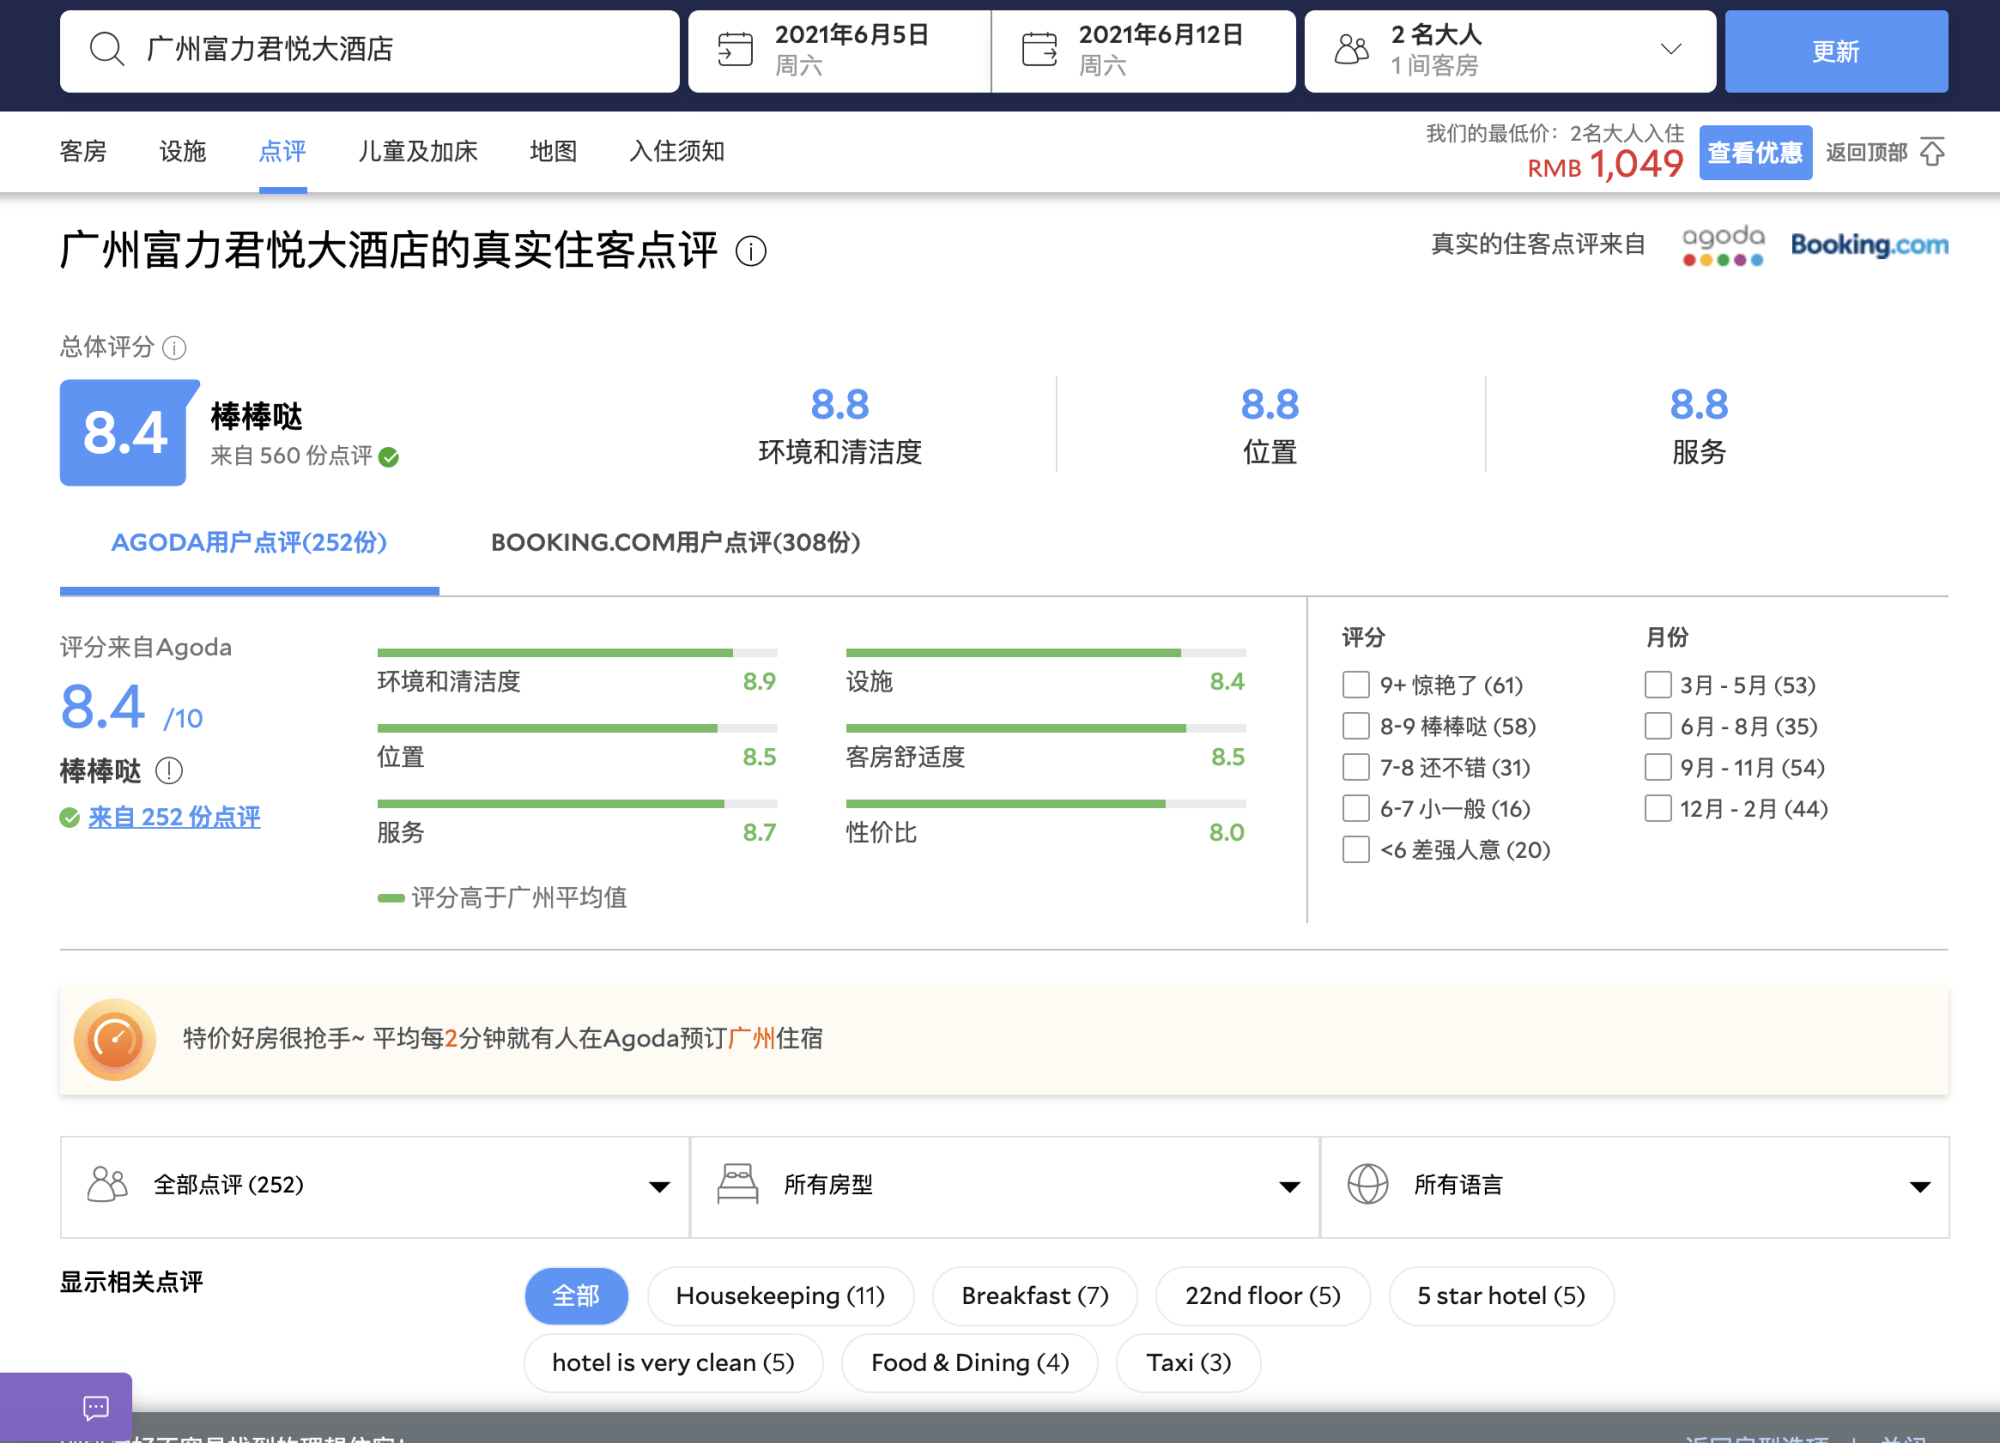Click green check beside 来自 252 份点评
2000x1443 pixels.
click(x=69, y=818)
